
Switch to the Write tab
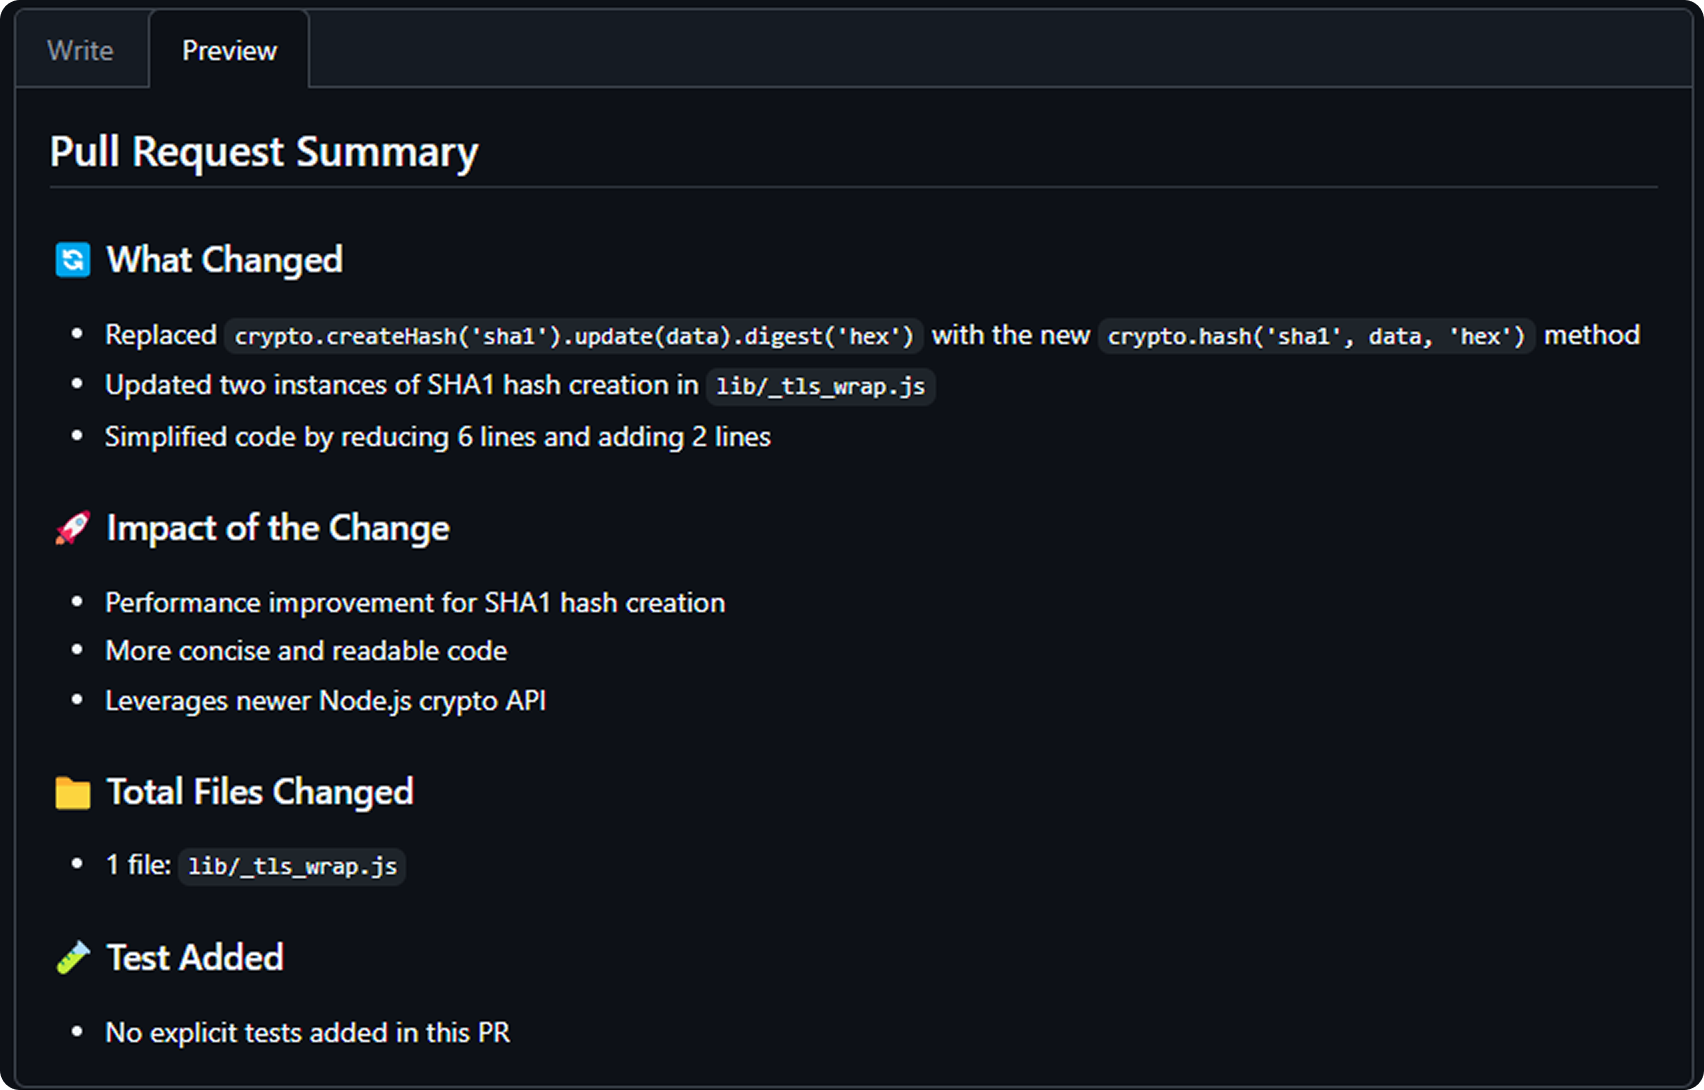point(80,50)
